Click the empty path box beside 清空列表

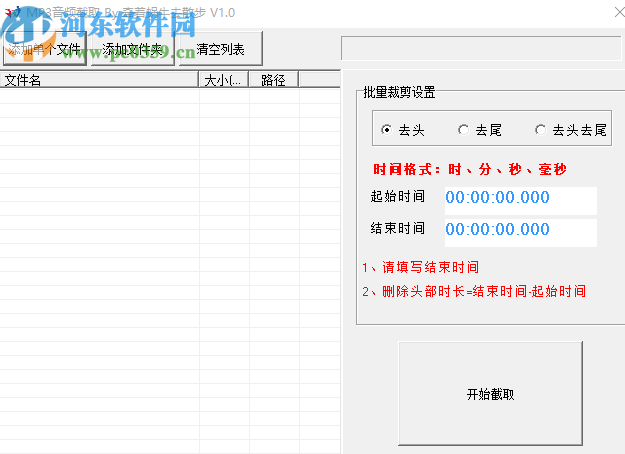pos(481,48)
